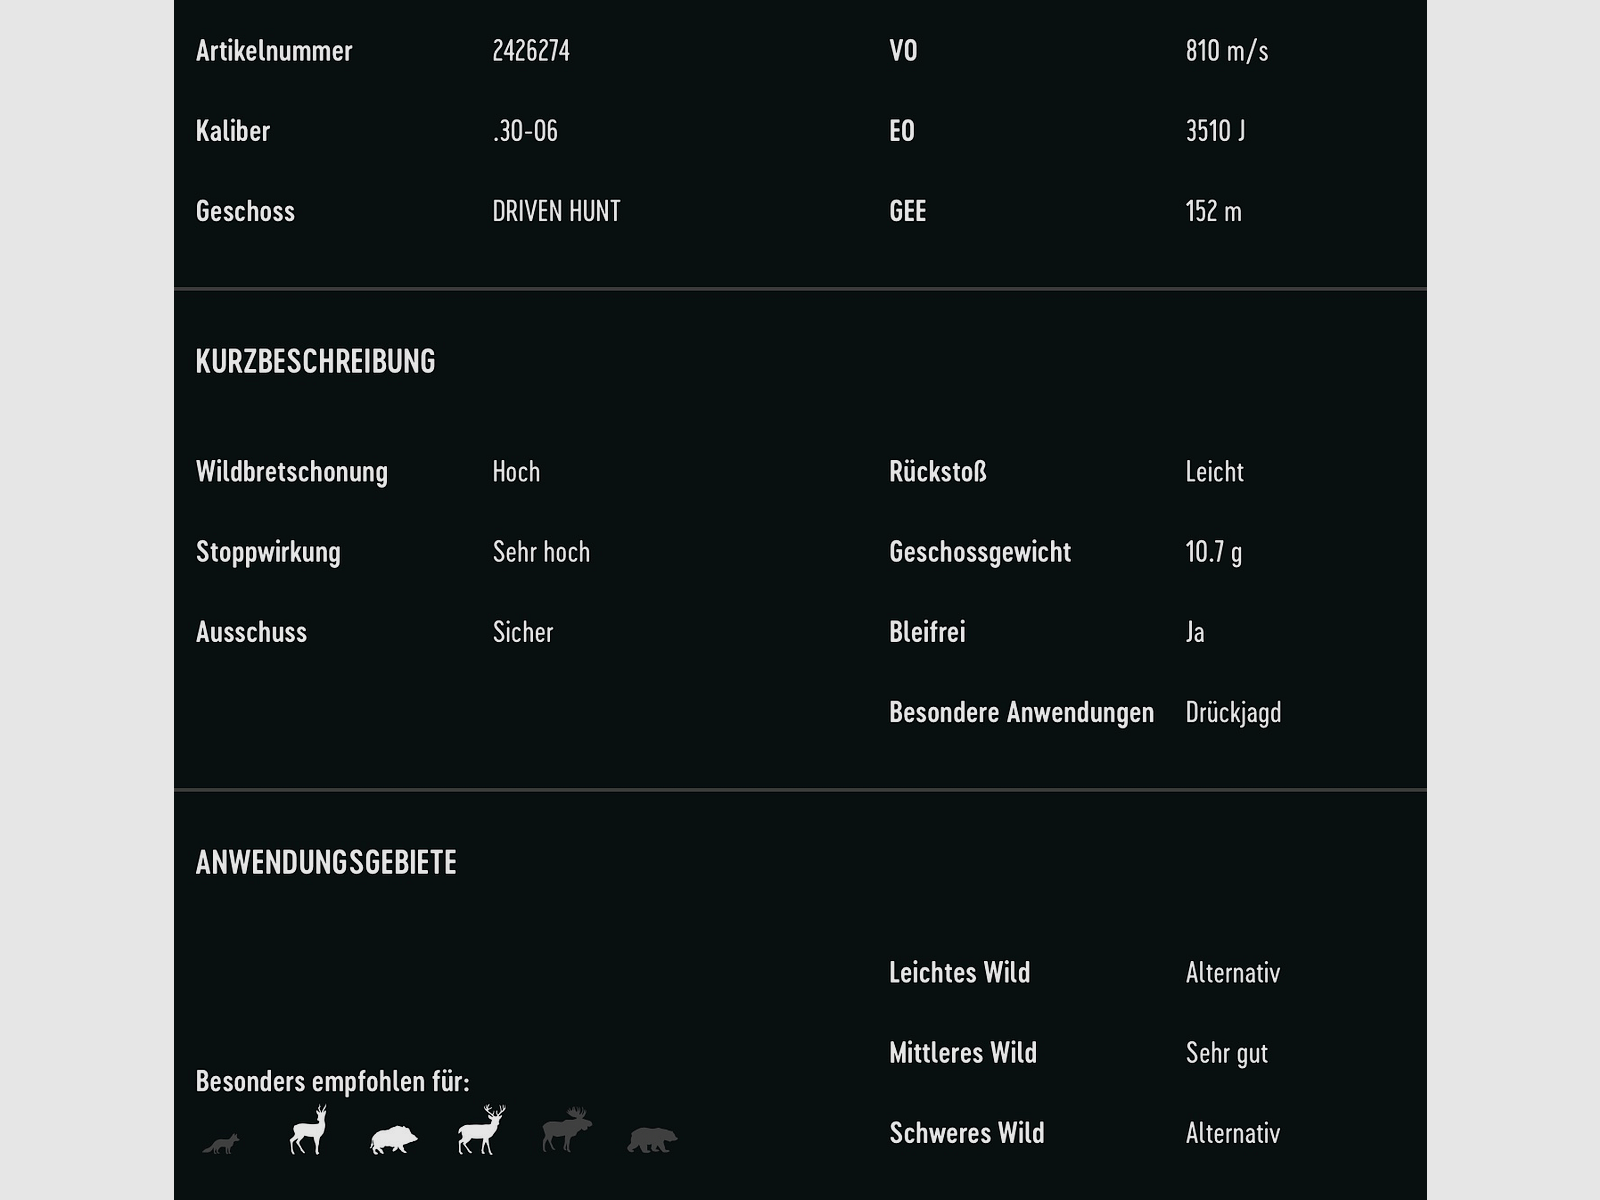
Task: Click the Bleifrei label
Action: 927,632
